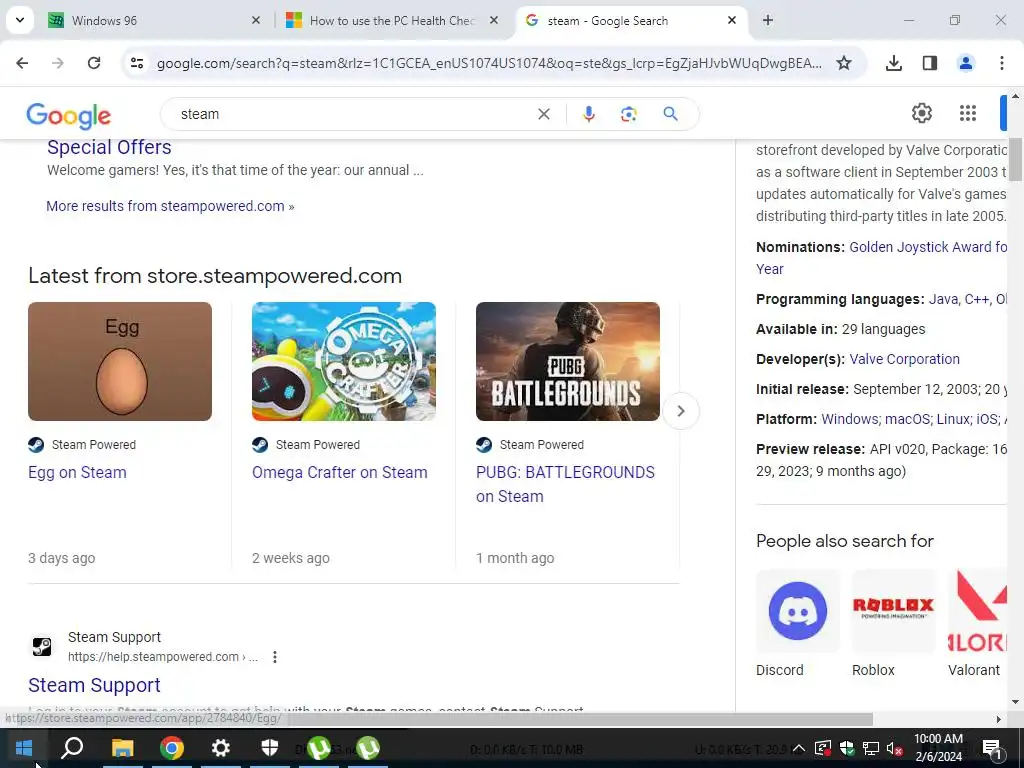Image resolution: width=1024 pixels, height=768 pixels.
Task: Select Discord in People also search for
Action: (x=797, y=623)
